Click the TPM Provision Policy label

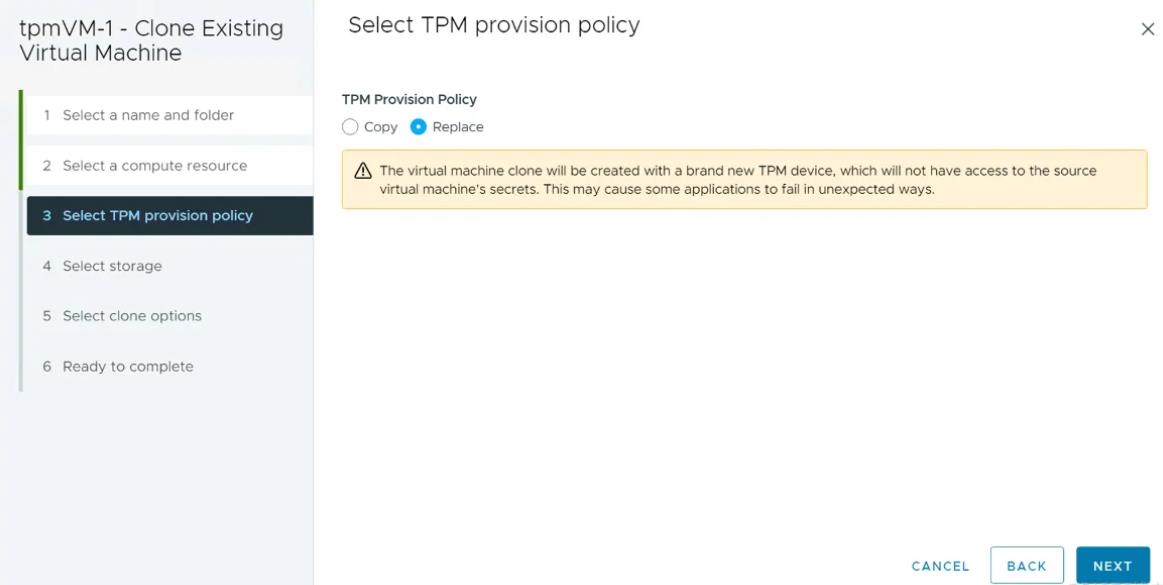coord(409,99)
